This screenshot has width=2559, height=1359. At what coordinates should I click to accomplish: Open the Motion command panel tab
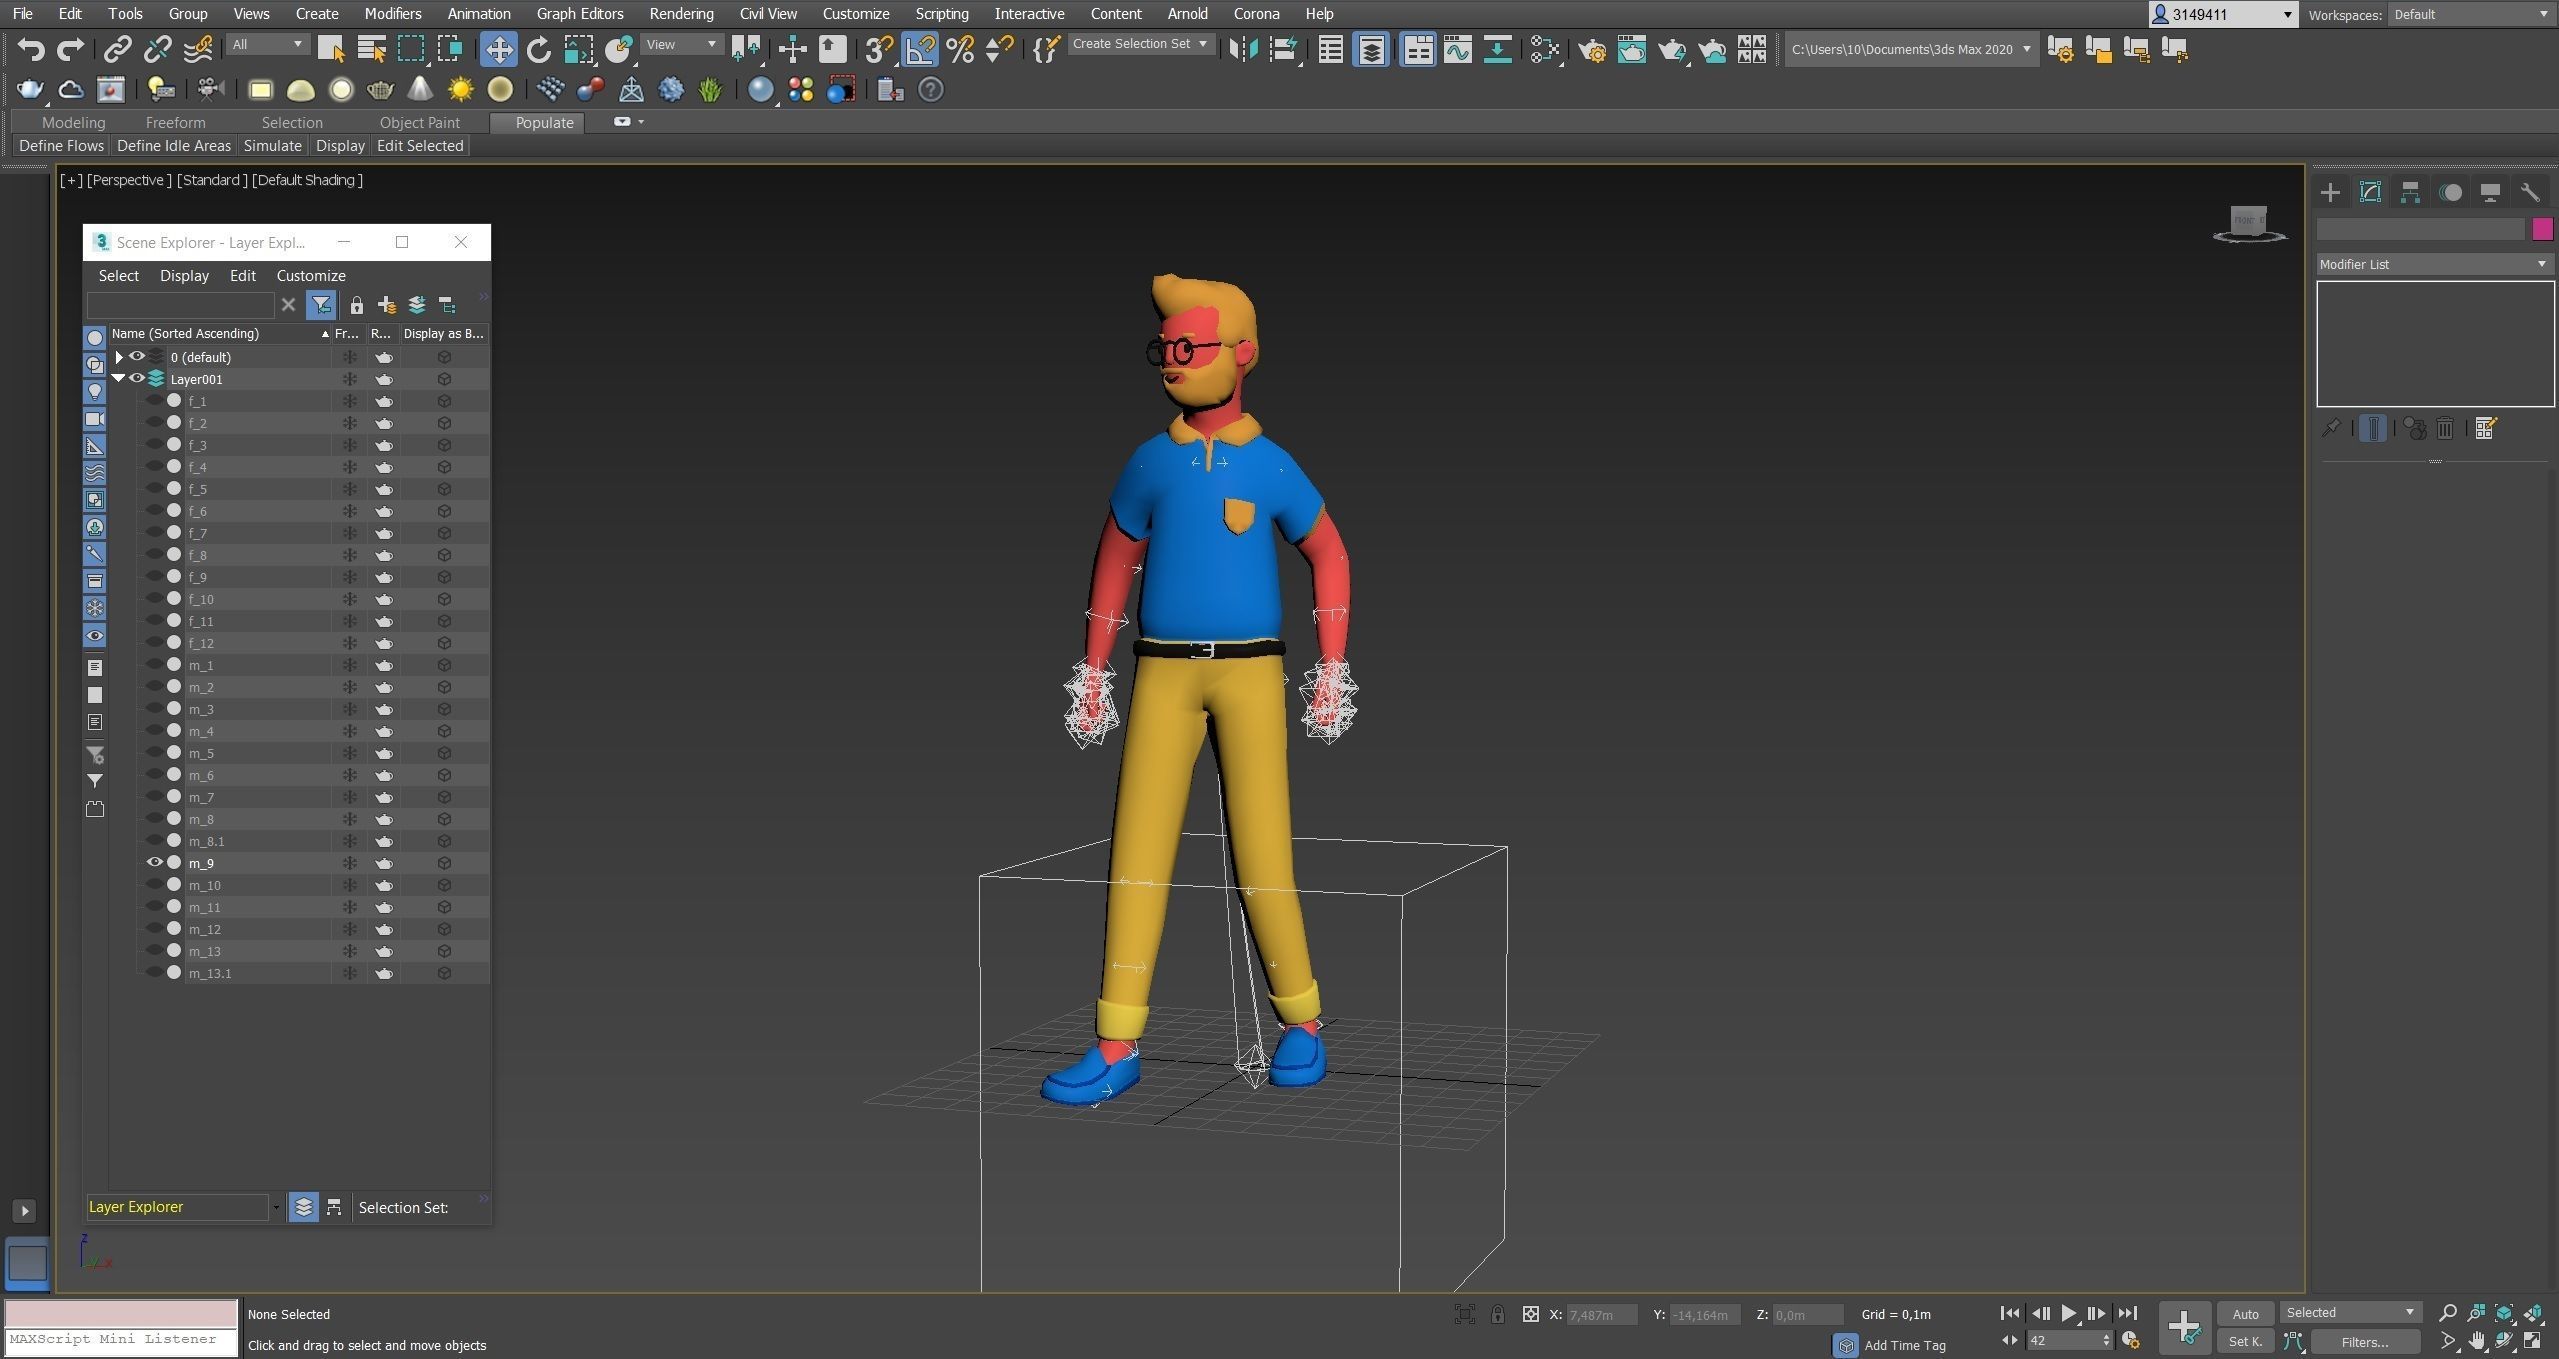pos(2450,192)
